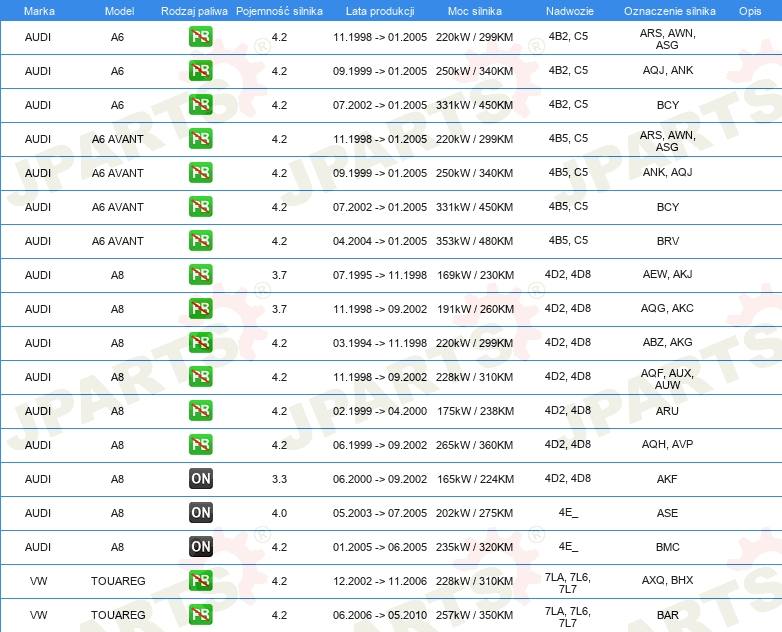
Task: Click engine codes 'ANK, AQJ' in A6 AVANT row
Action: pyautogui.click(x=667, y=172)
